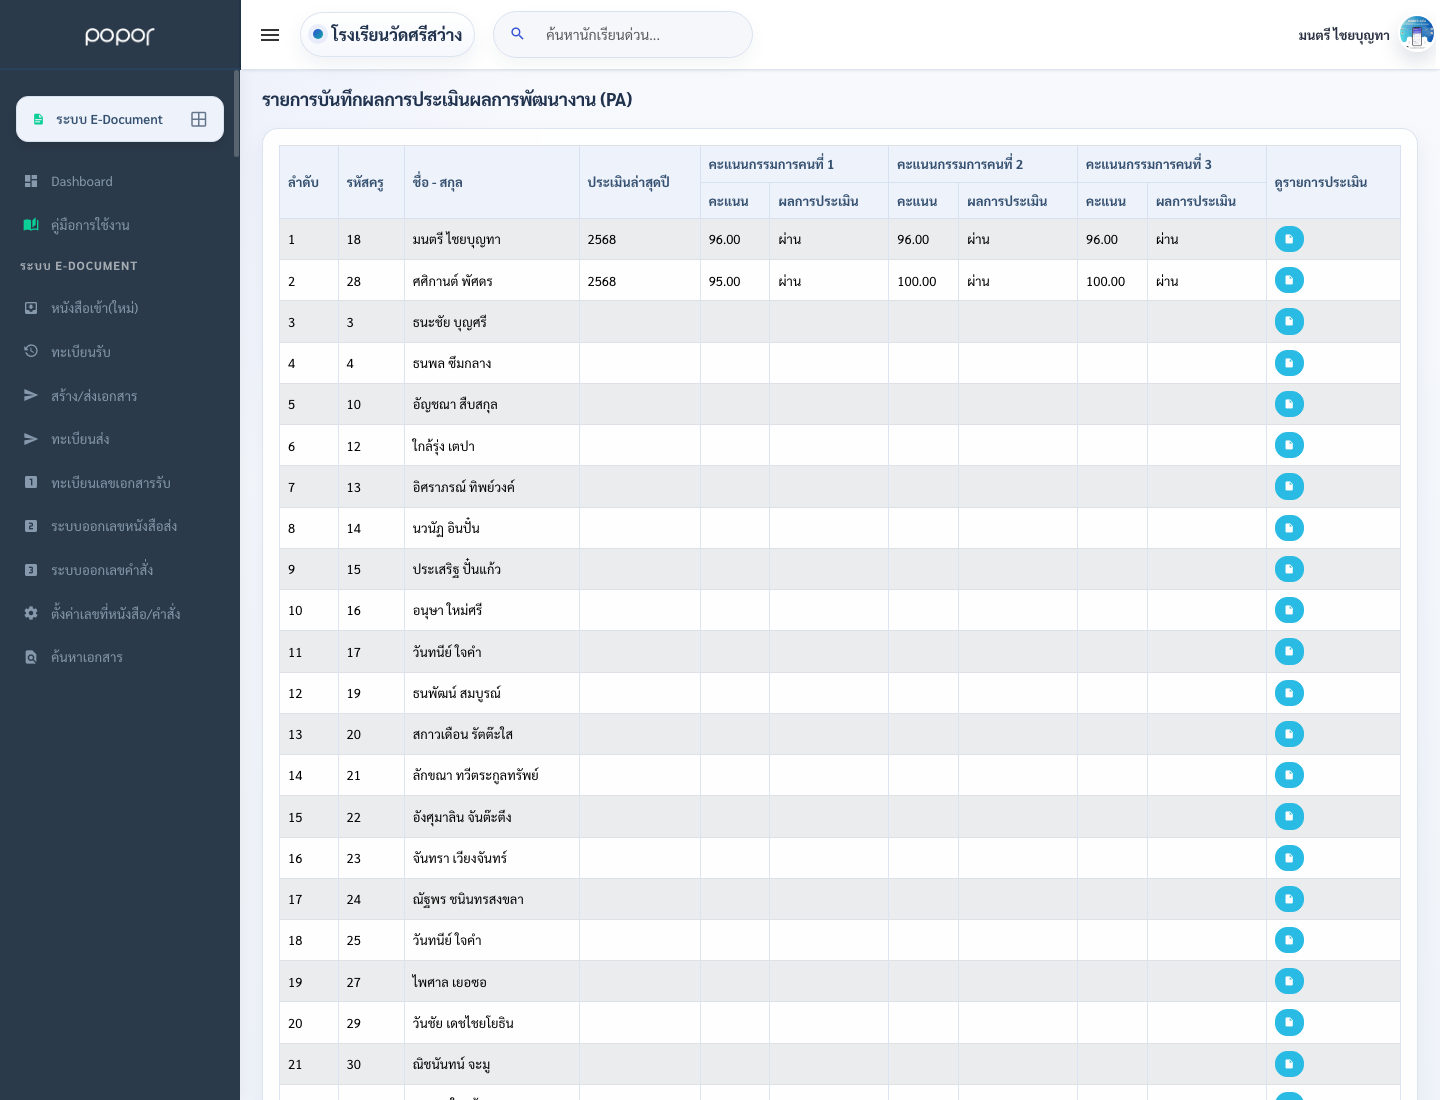
Task: View evaluation list for อัญชณา สืบสกุล
Action: pos(1289,404)
